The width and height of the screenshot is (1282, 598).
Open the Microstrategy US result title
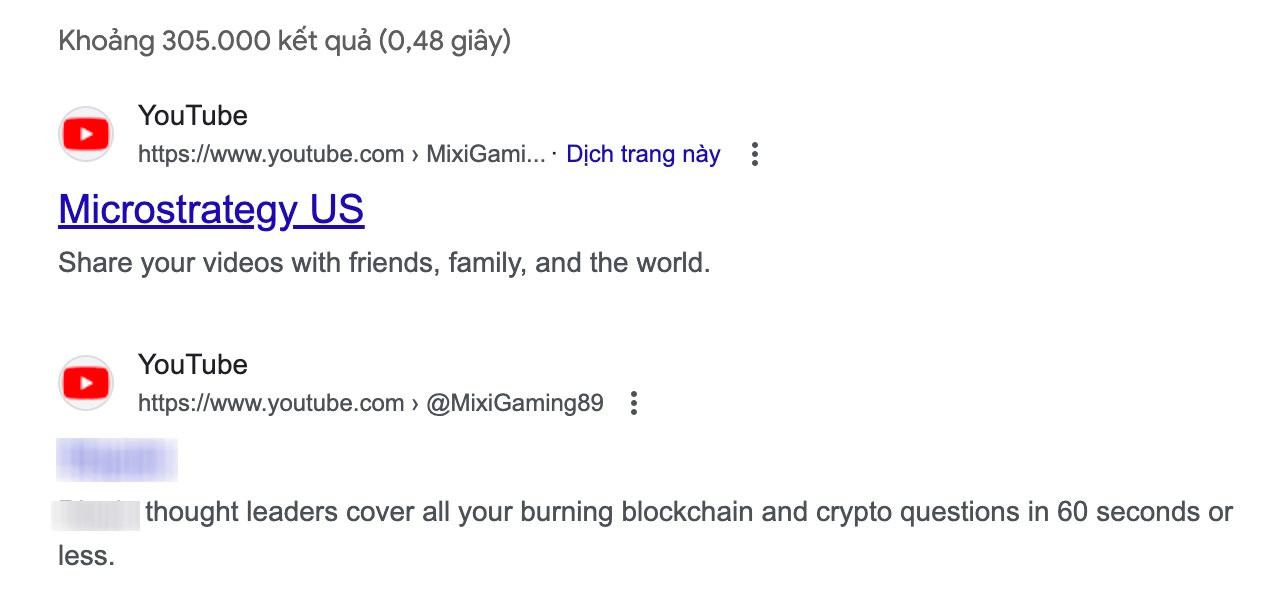coord(211,210)
